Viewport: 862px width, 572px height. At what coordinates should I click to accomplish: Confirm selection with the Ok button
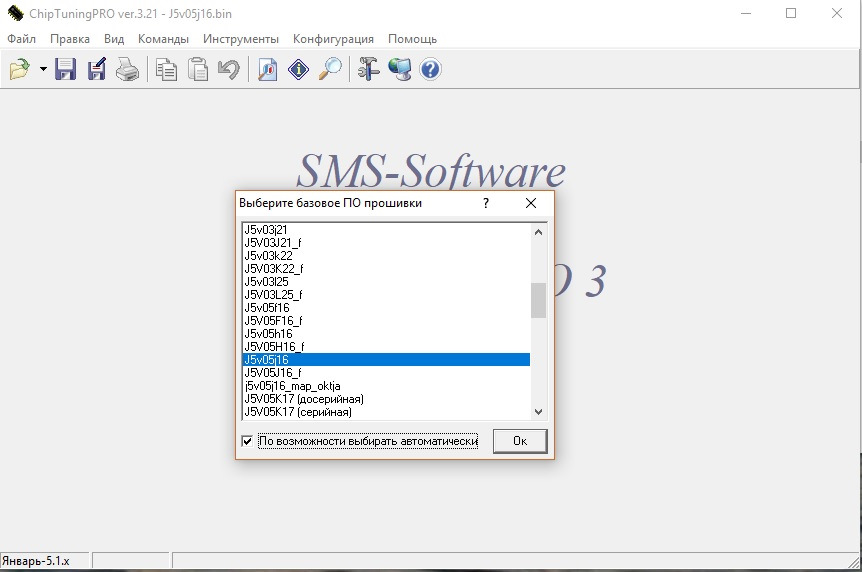click(x=520, y=441)
